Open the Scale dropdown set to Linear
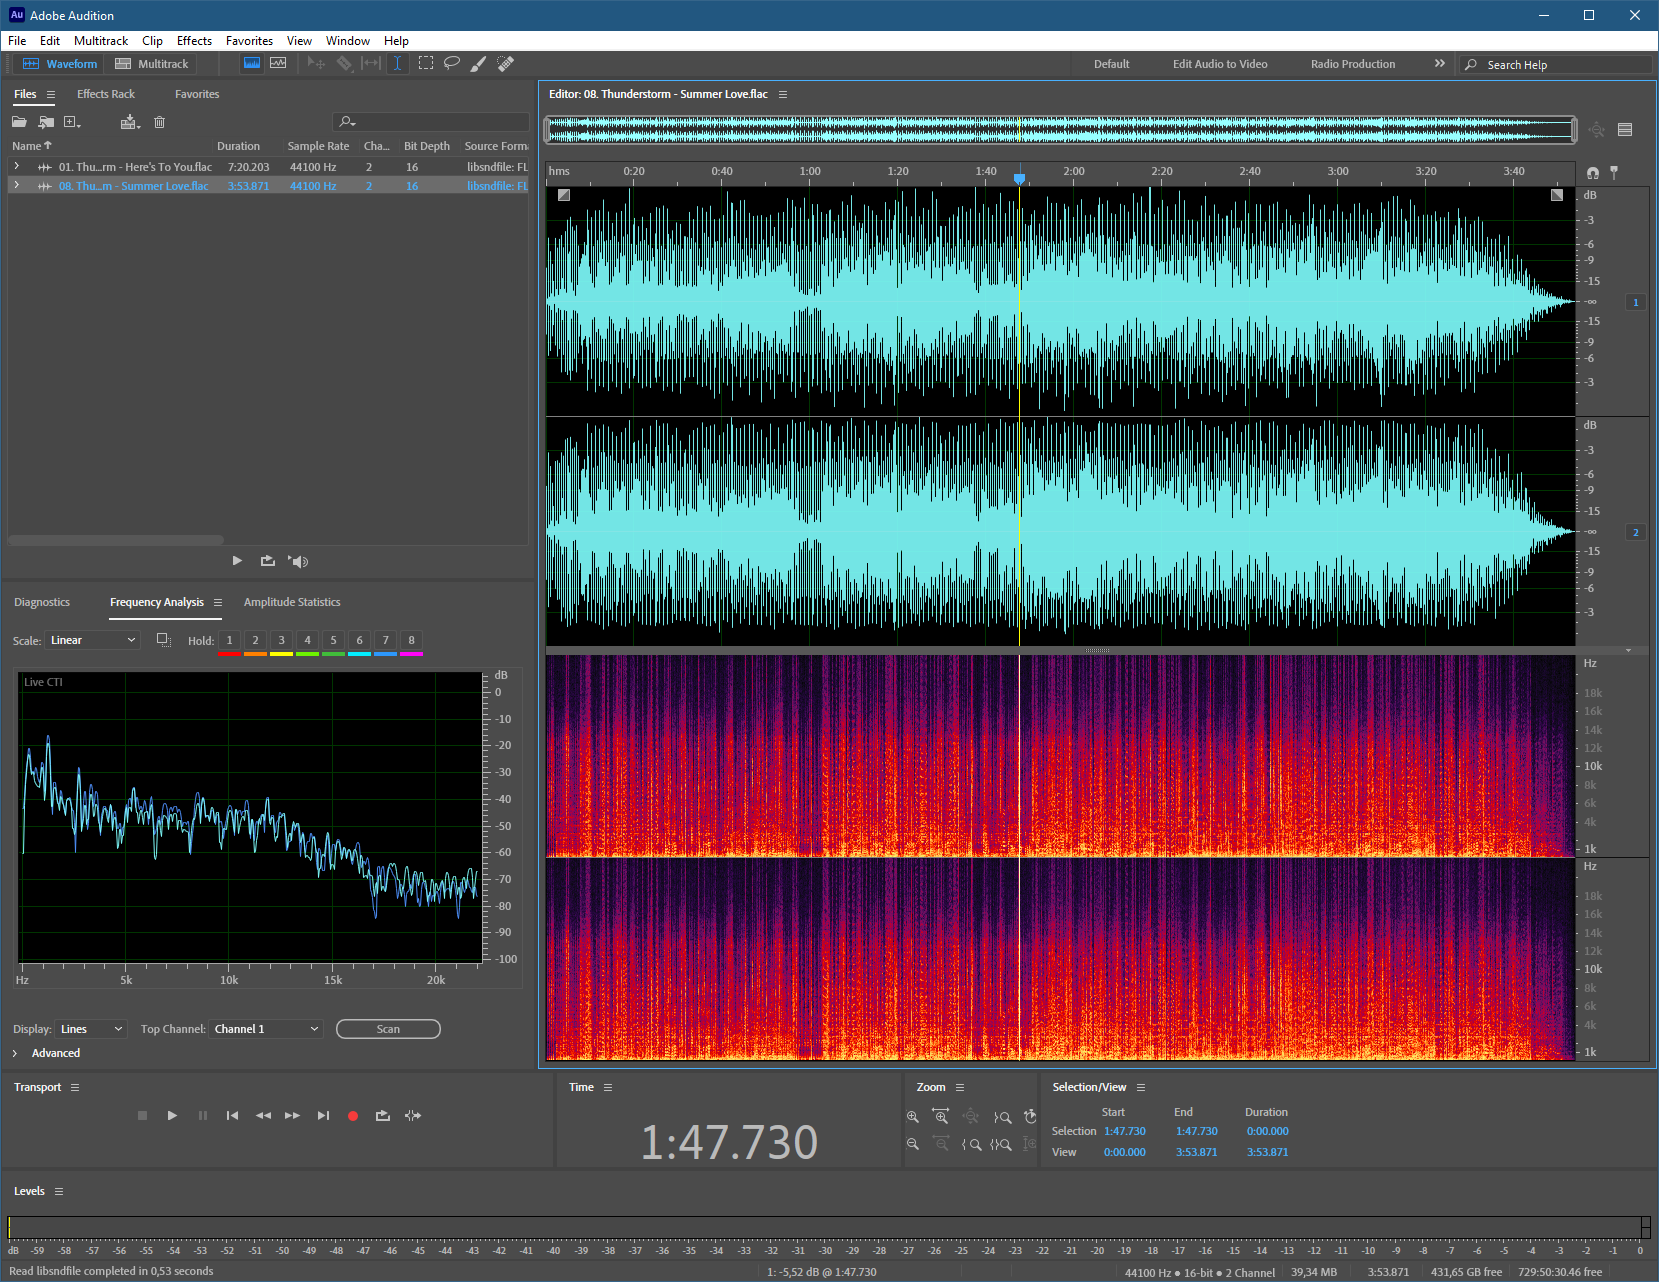1659x1282 pixels. (x=92, y=640)
